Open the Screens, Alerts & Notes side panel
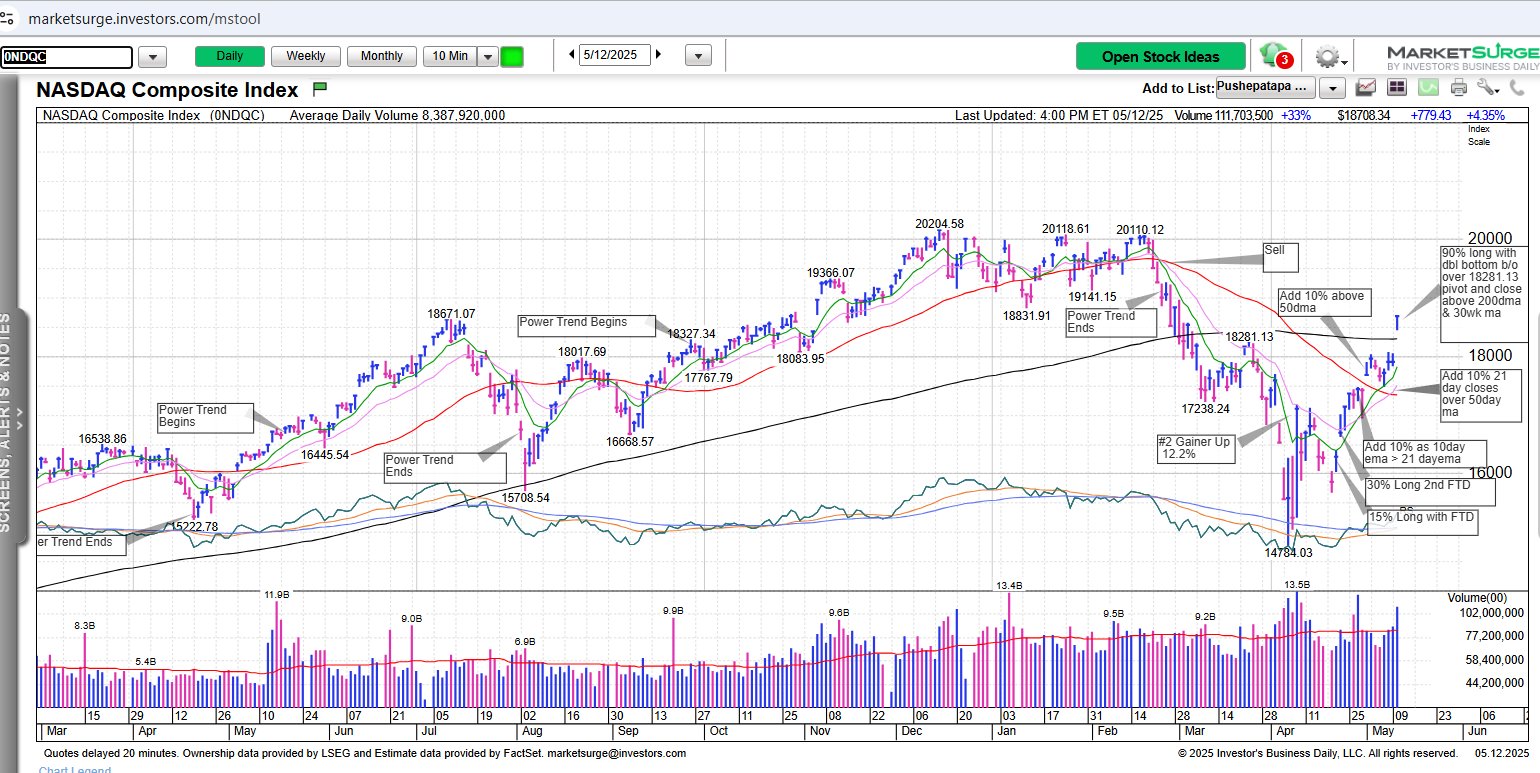This screenshot has width=1540, height=773. point(7,420)
